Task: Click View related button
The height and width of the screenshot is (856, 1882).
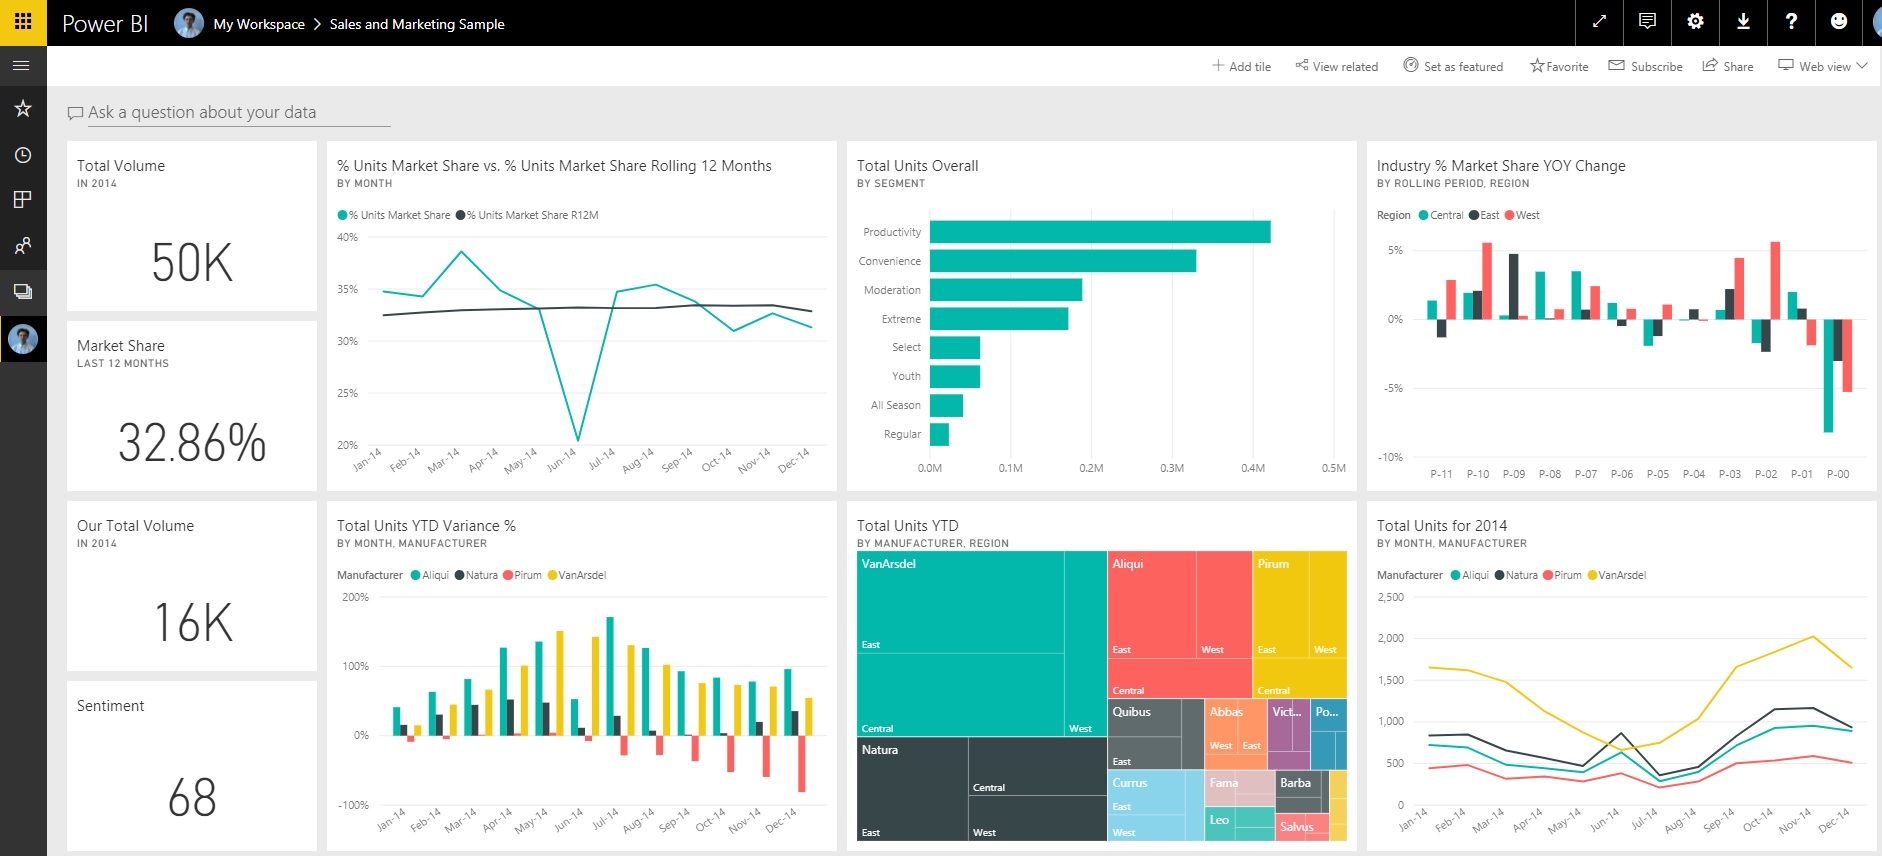Action: coord(1336,66)
